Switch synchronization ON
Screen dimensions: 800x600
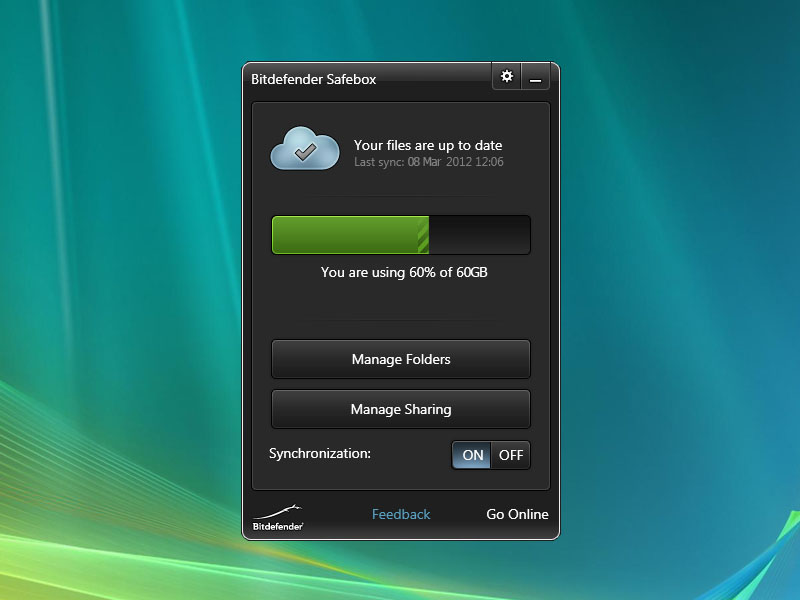[471, 455]
